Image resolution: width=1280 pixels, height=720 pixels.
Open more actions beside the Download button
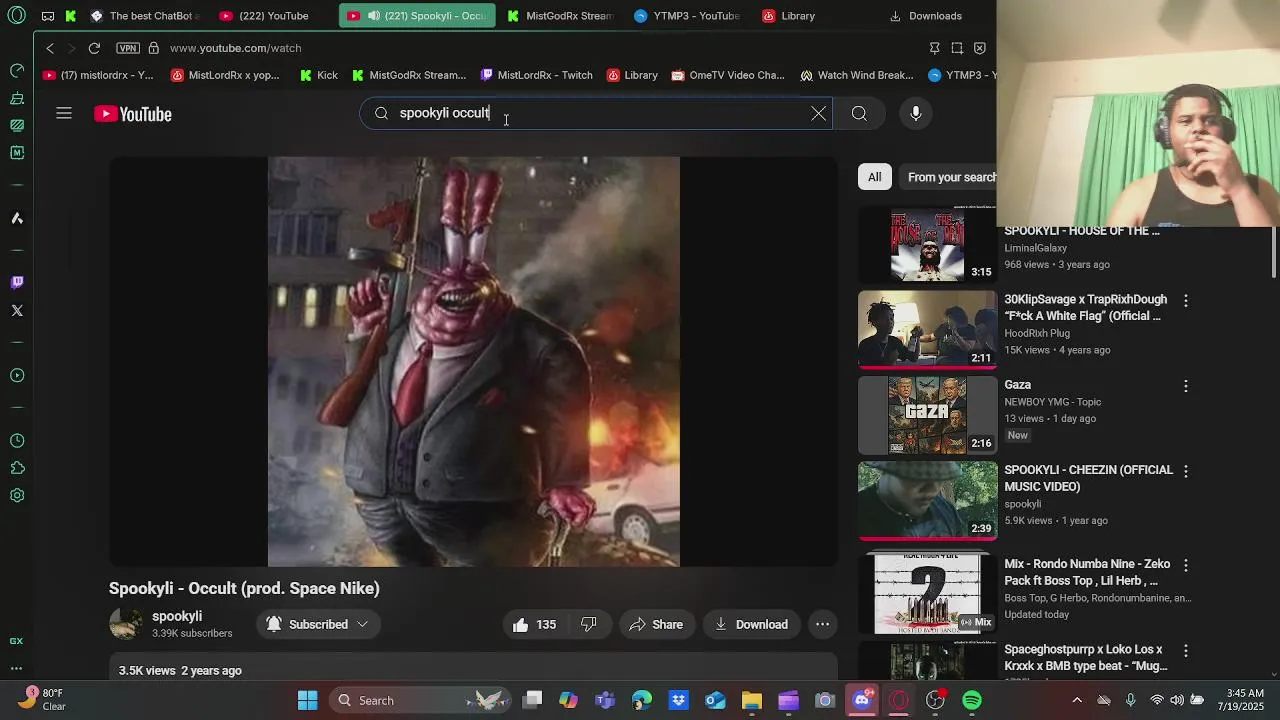(822, 624)
